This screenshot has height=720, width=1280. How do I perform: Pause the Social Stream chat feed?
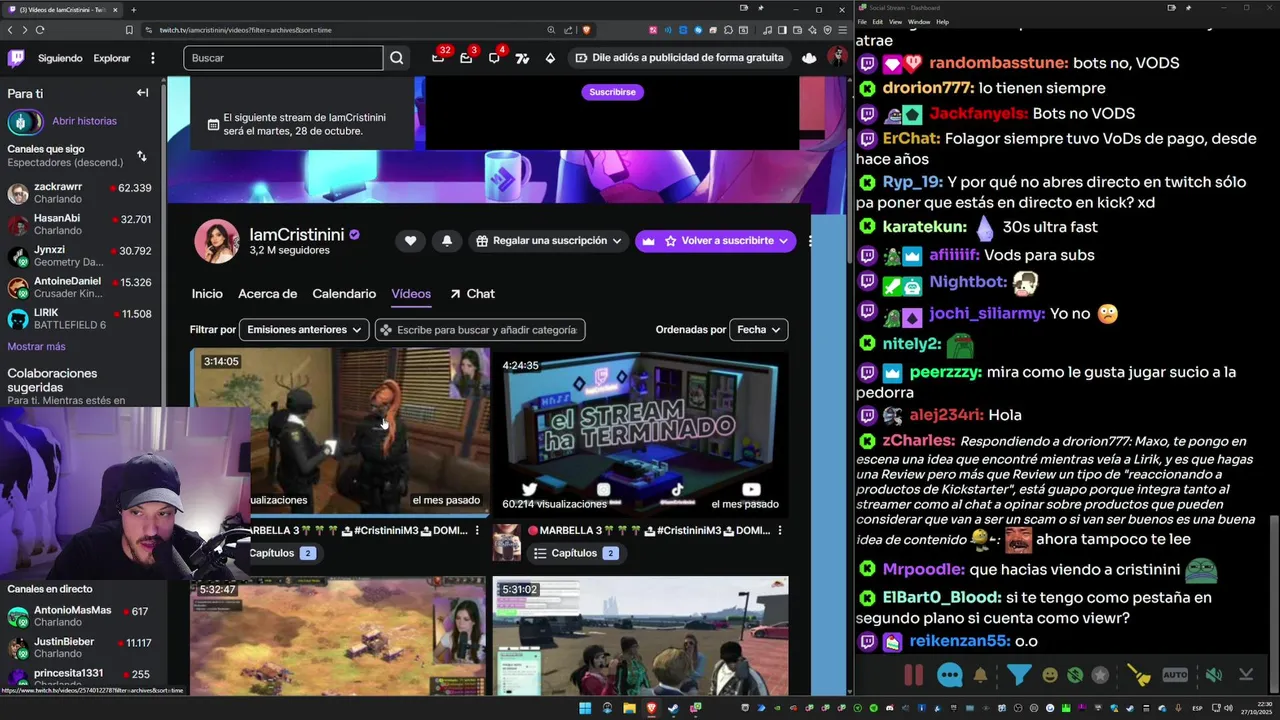[x=913, y=675]
